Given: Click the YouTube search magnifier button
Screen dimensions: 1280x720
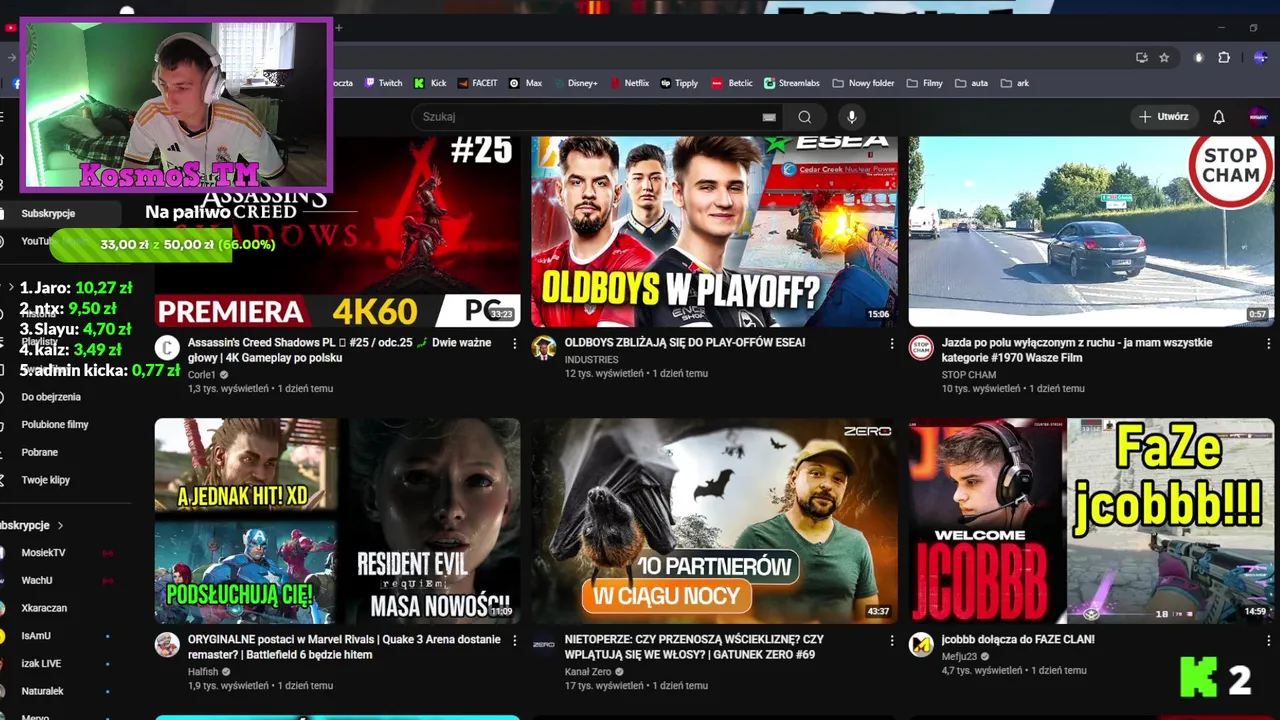Looking at the screenshot, I should click(x=805, y=117).
